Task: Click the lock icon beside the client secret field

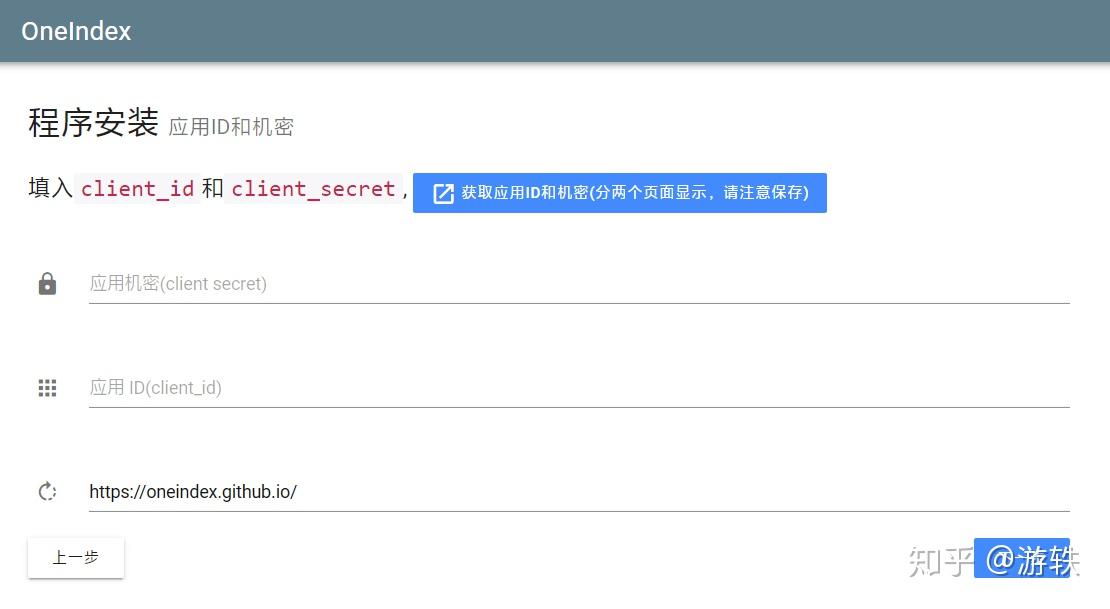Action: coord(47,284)
